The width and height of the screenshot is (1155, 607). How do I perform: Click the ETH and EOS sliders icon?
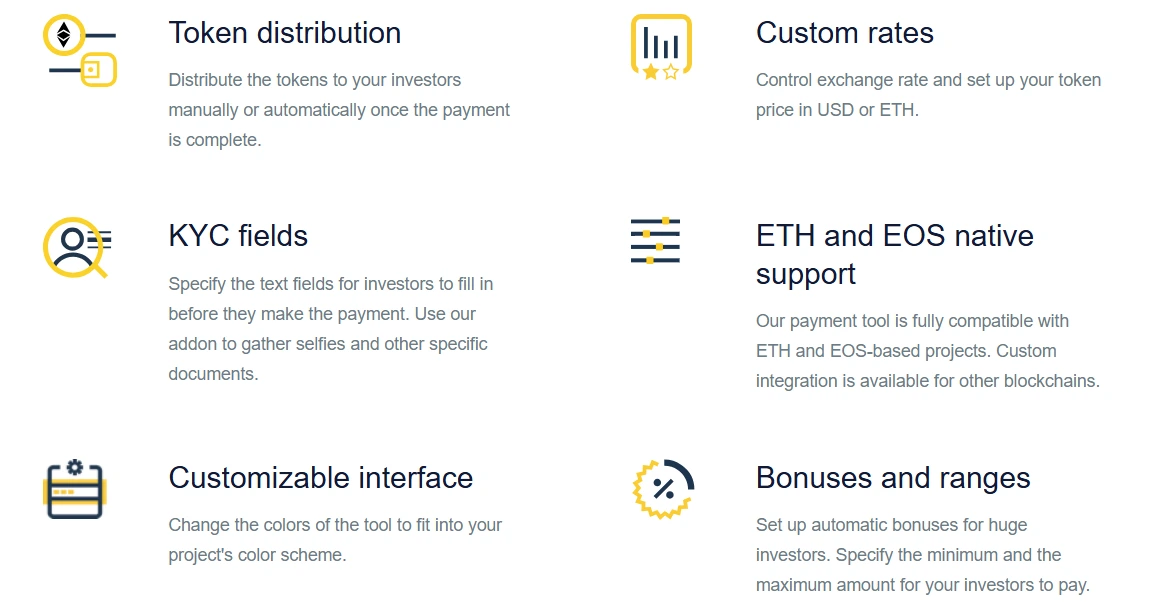point(655,241)
